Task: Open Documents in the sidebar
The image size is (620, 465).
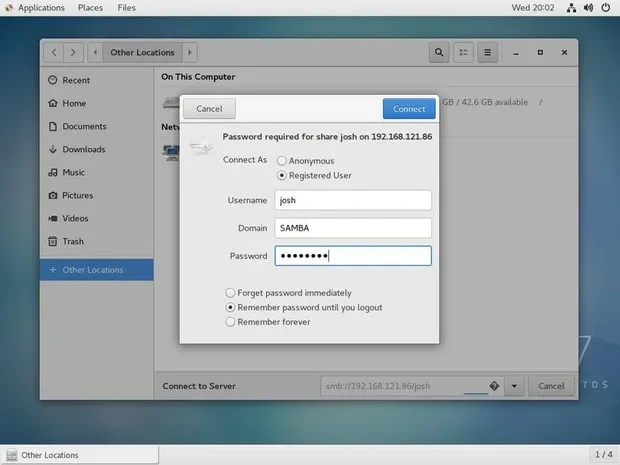Action: point(96,127)
